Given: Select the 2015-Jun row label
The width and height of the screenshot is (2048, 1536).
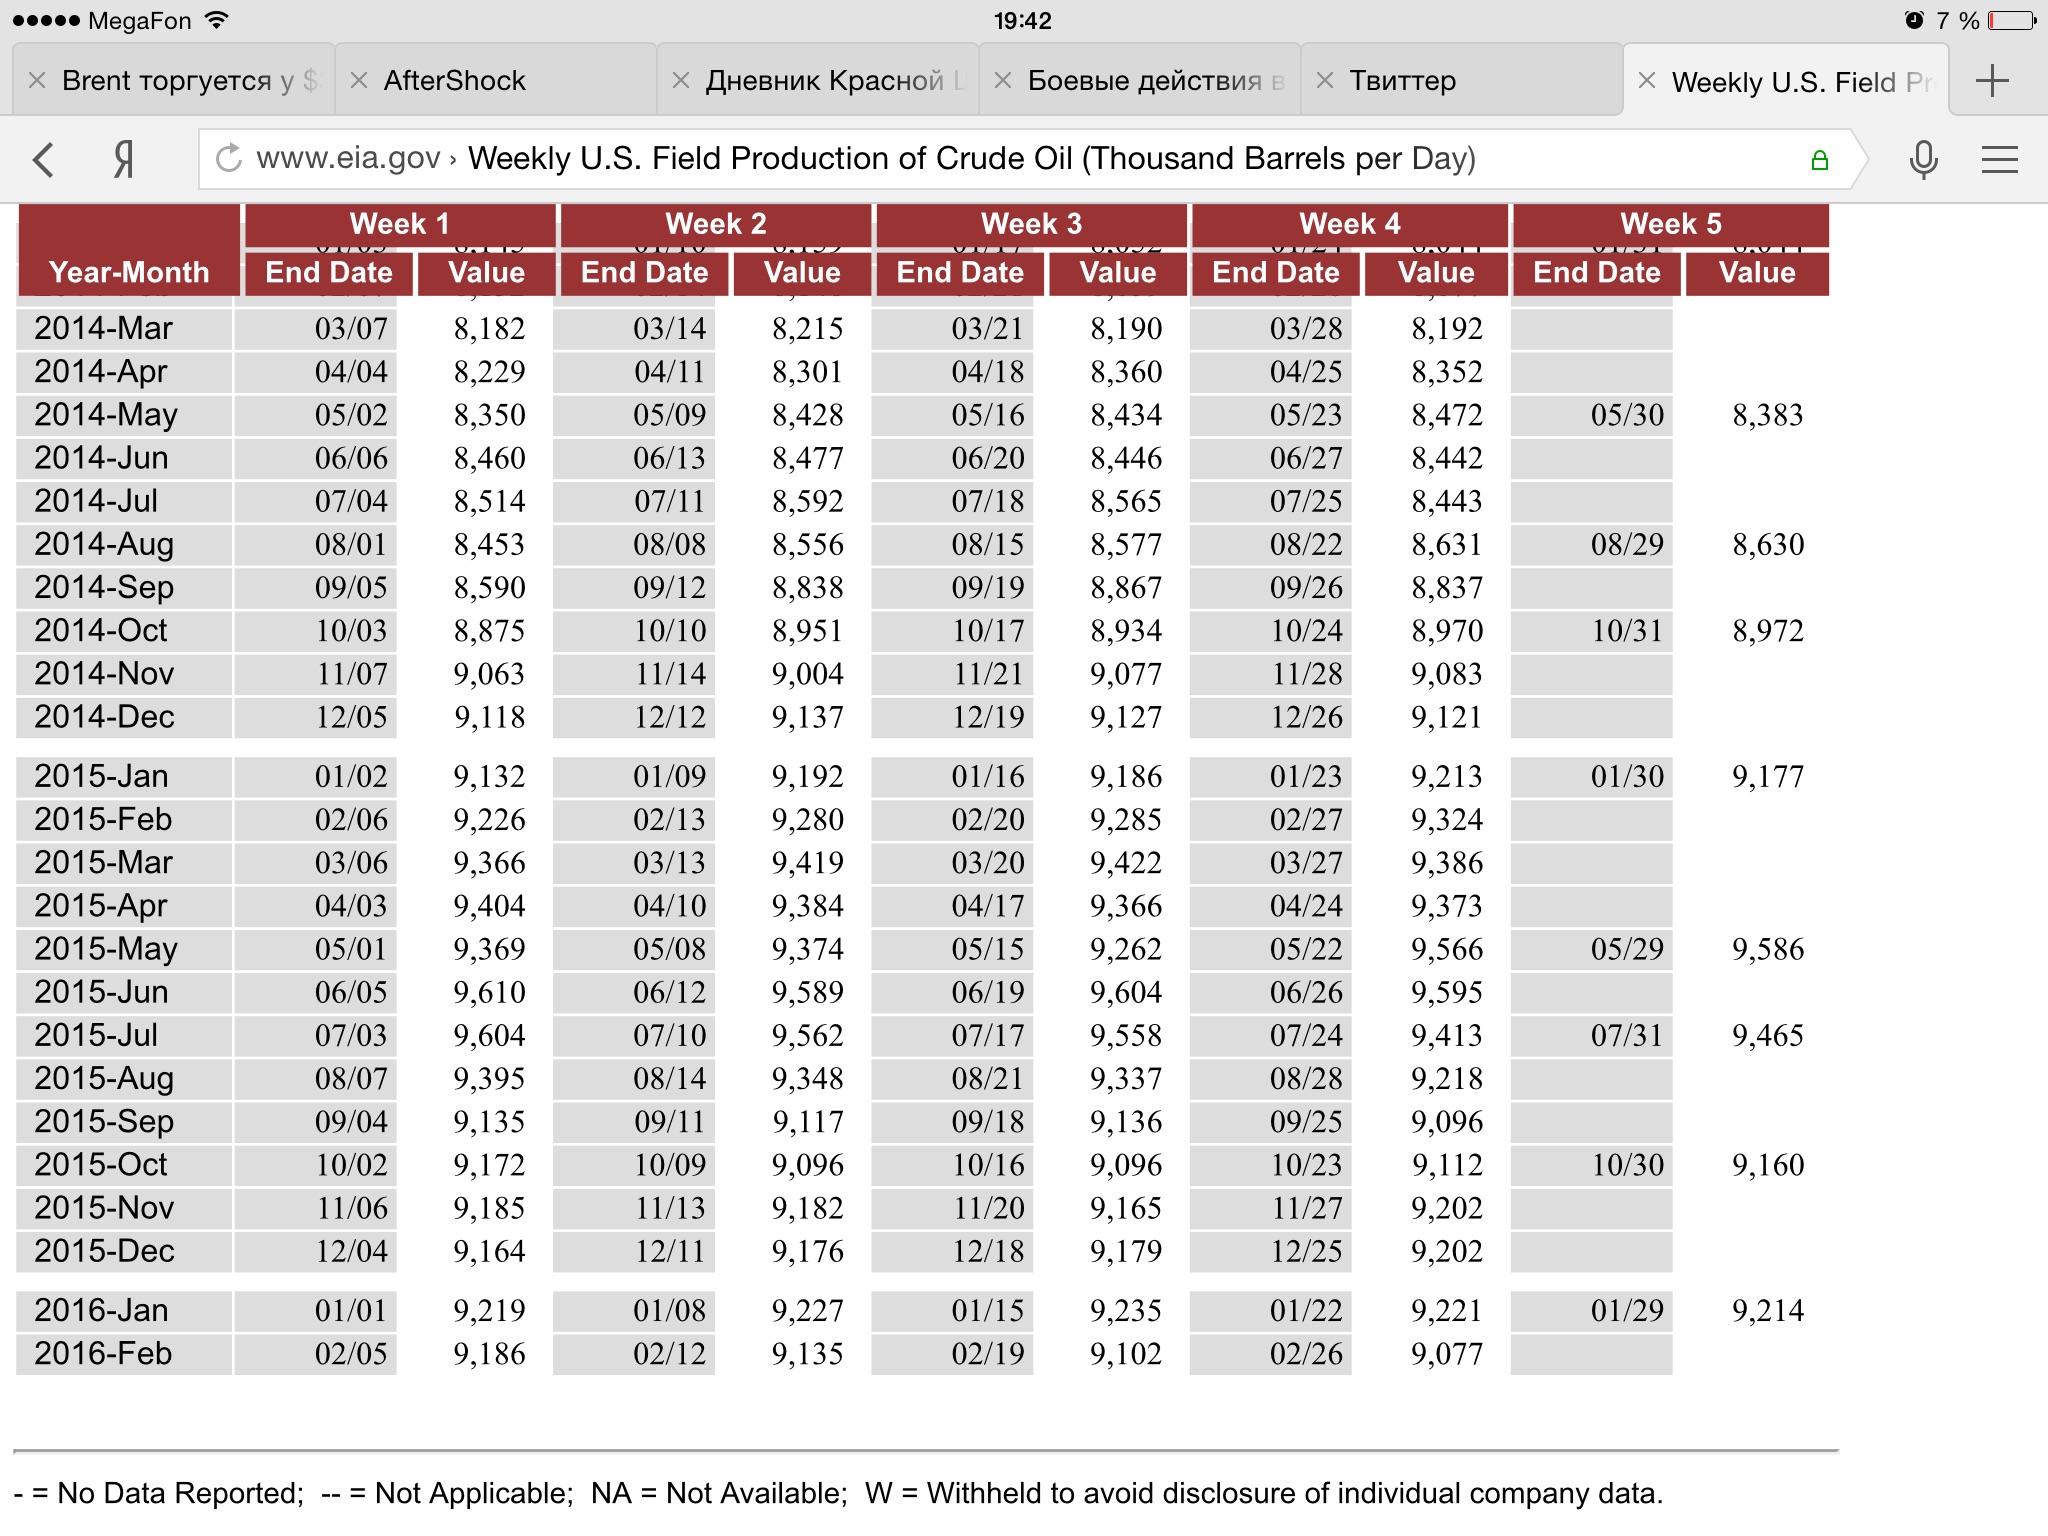Looking at the screenshot, I should [x=101, y=993].
